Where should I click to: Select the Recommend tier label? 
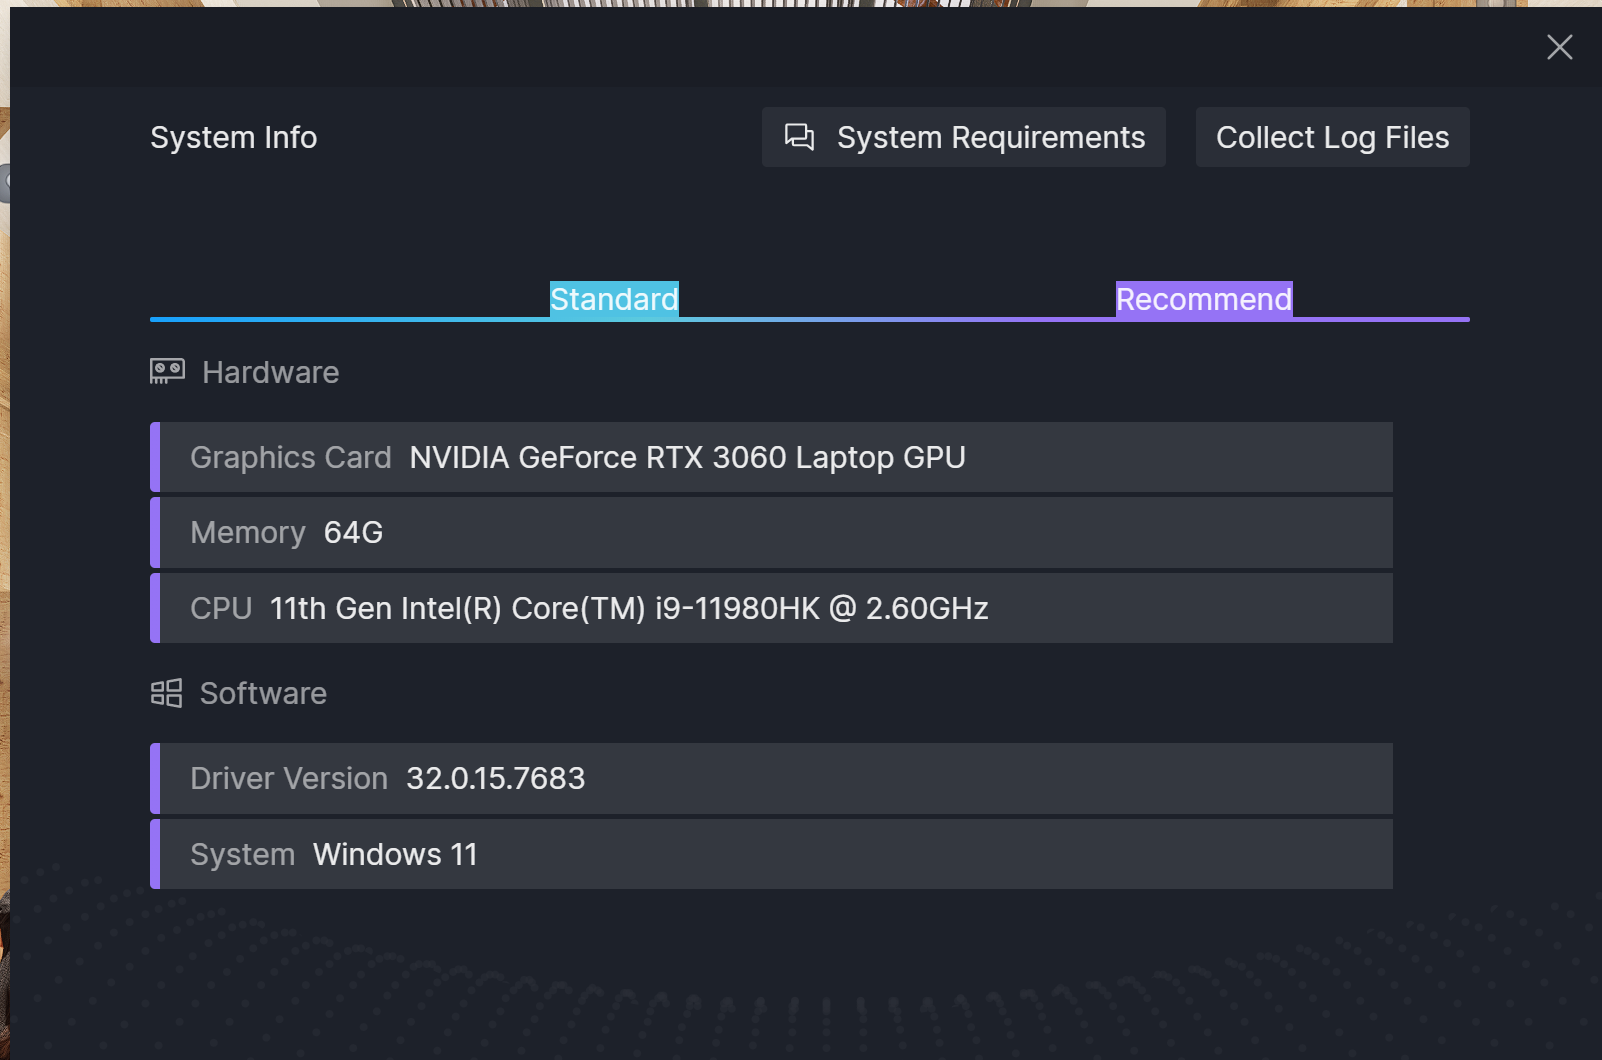1203,299
